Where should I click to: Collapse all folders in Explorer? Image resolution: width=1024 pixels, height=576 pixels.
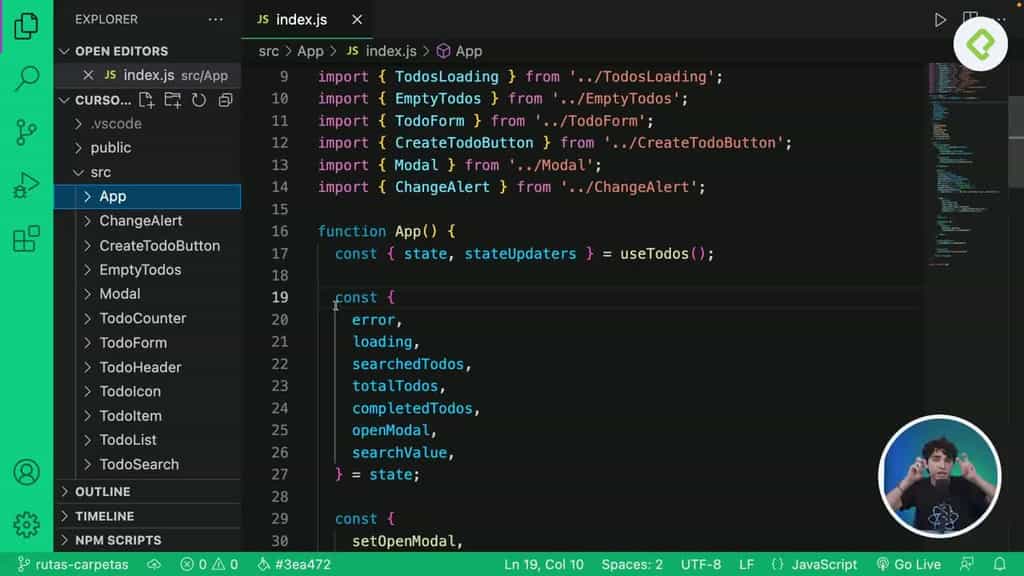(x=225, y=100)
